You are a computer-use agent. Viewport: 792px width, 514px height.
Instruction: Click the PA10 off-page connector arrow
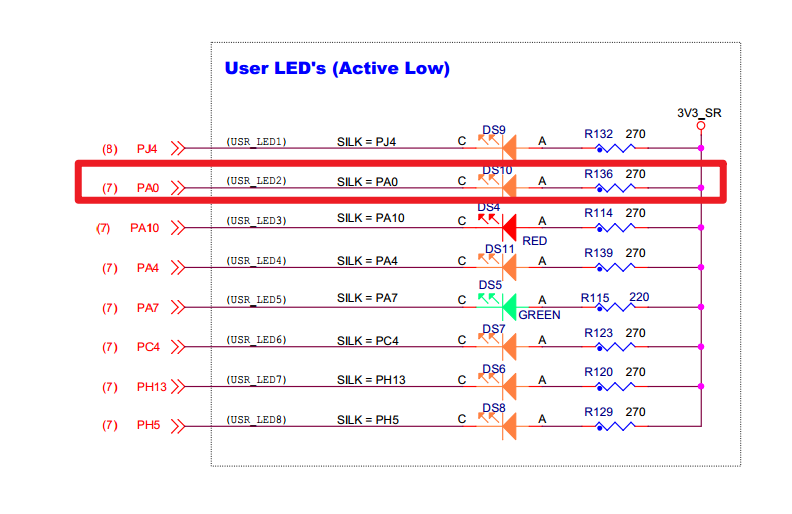(178, 228)
